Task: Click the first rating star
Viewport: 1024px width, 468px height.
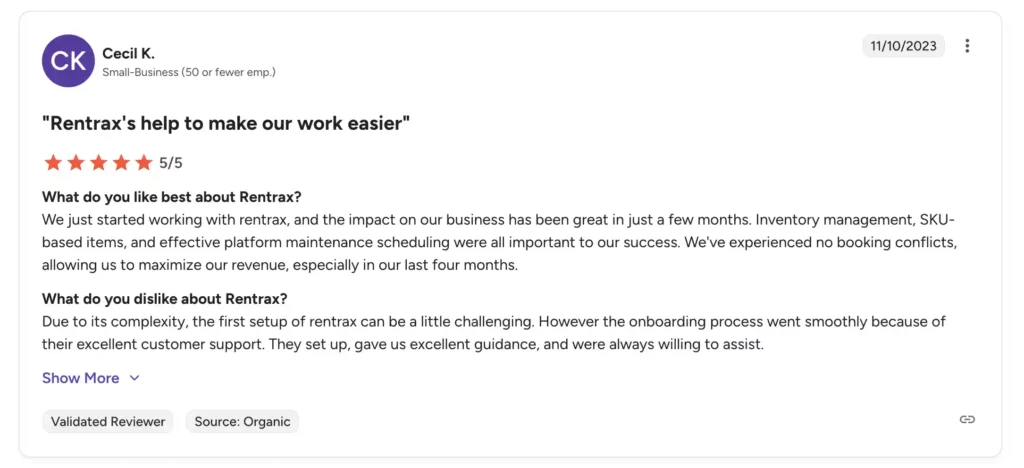Action: tap(53, 162)
